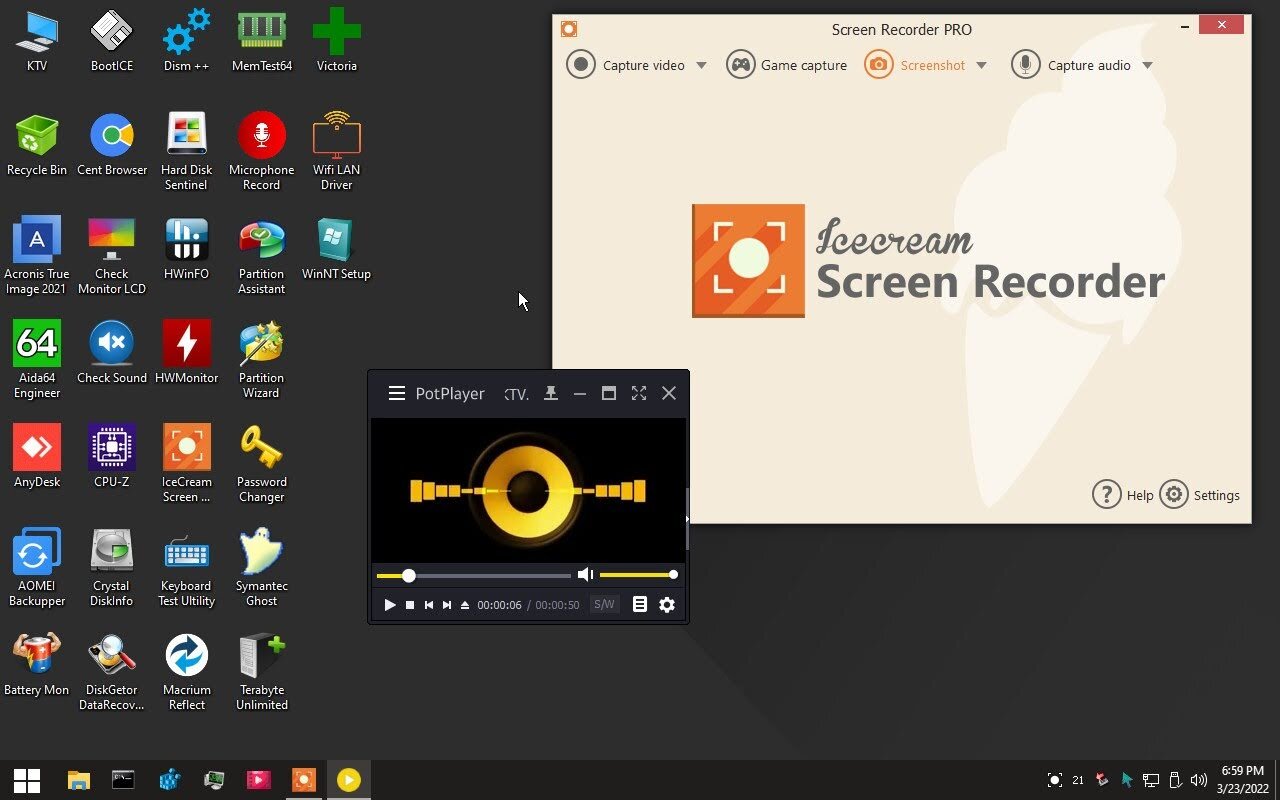Launch DiskGetor DataRecovery
Viewport: 1280px width, 800px height.
112,672
